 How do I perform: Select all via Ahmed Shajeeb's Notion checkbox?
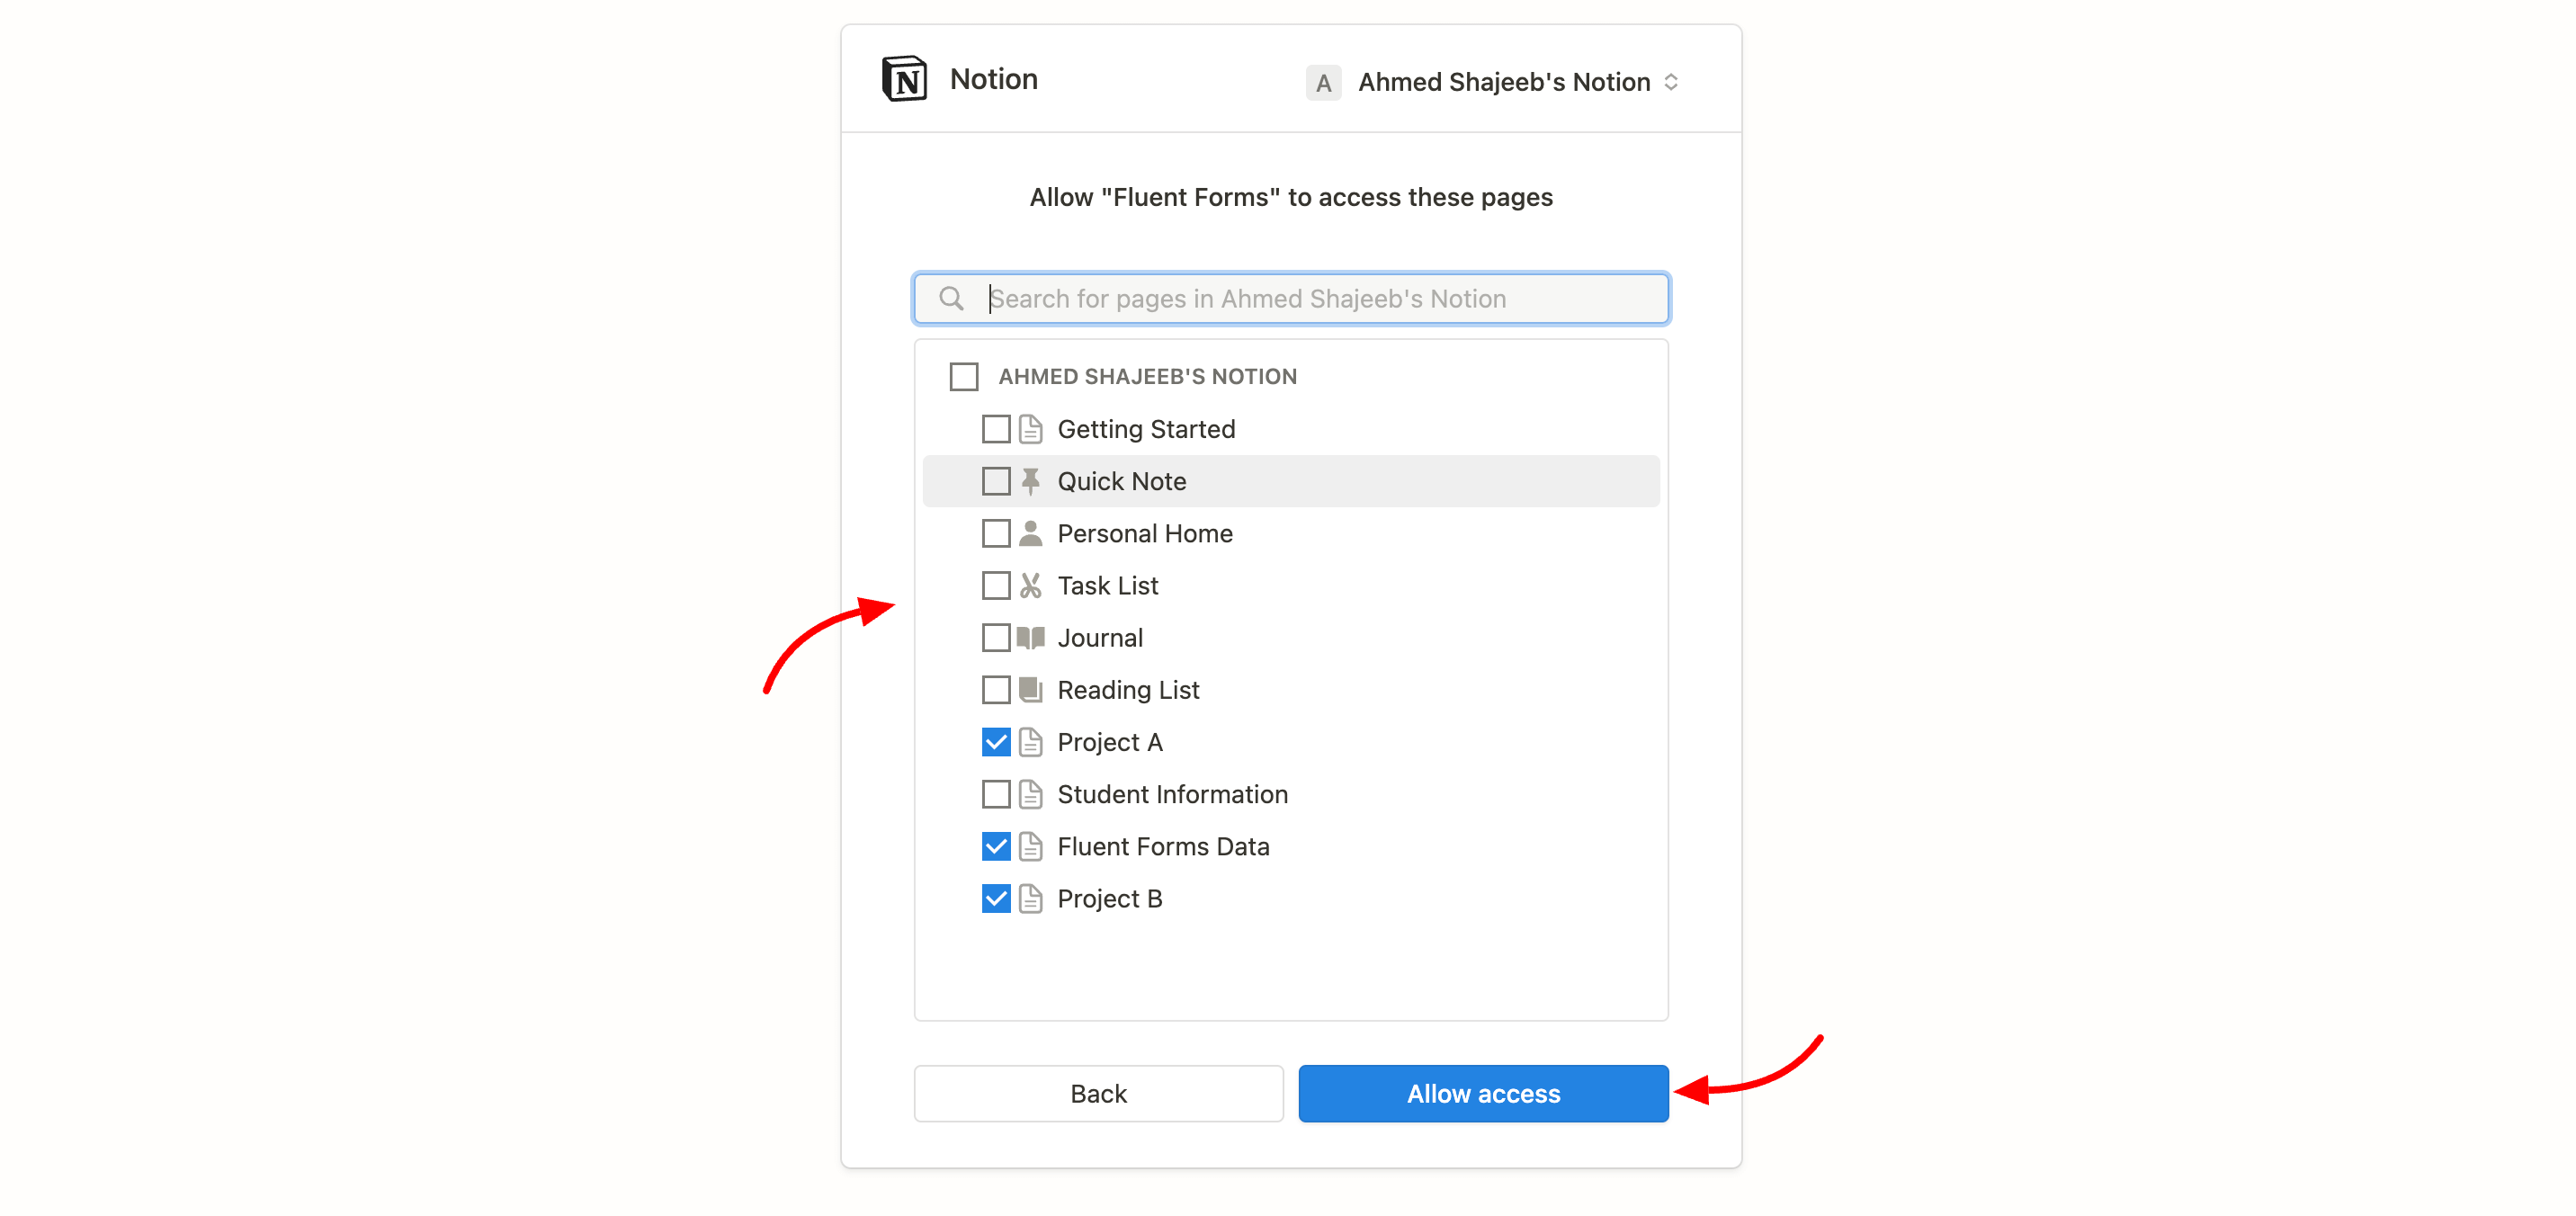[x=963, y=376]
